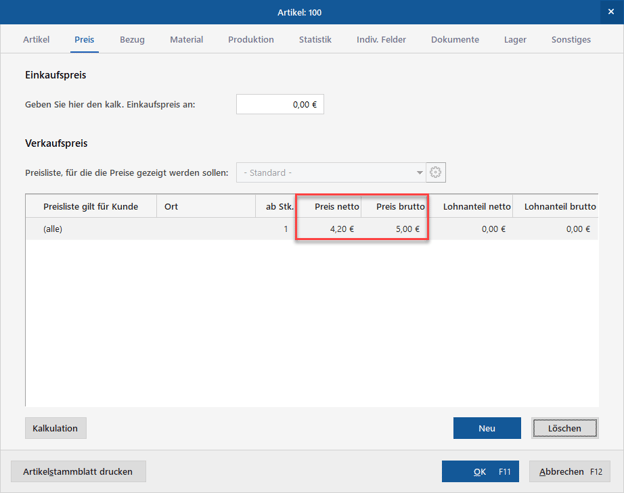The width and height of the screenshot is (624, 493).
Task: Create a new price with Neu
Action: [487, 428]
